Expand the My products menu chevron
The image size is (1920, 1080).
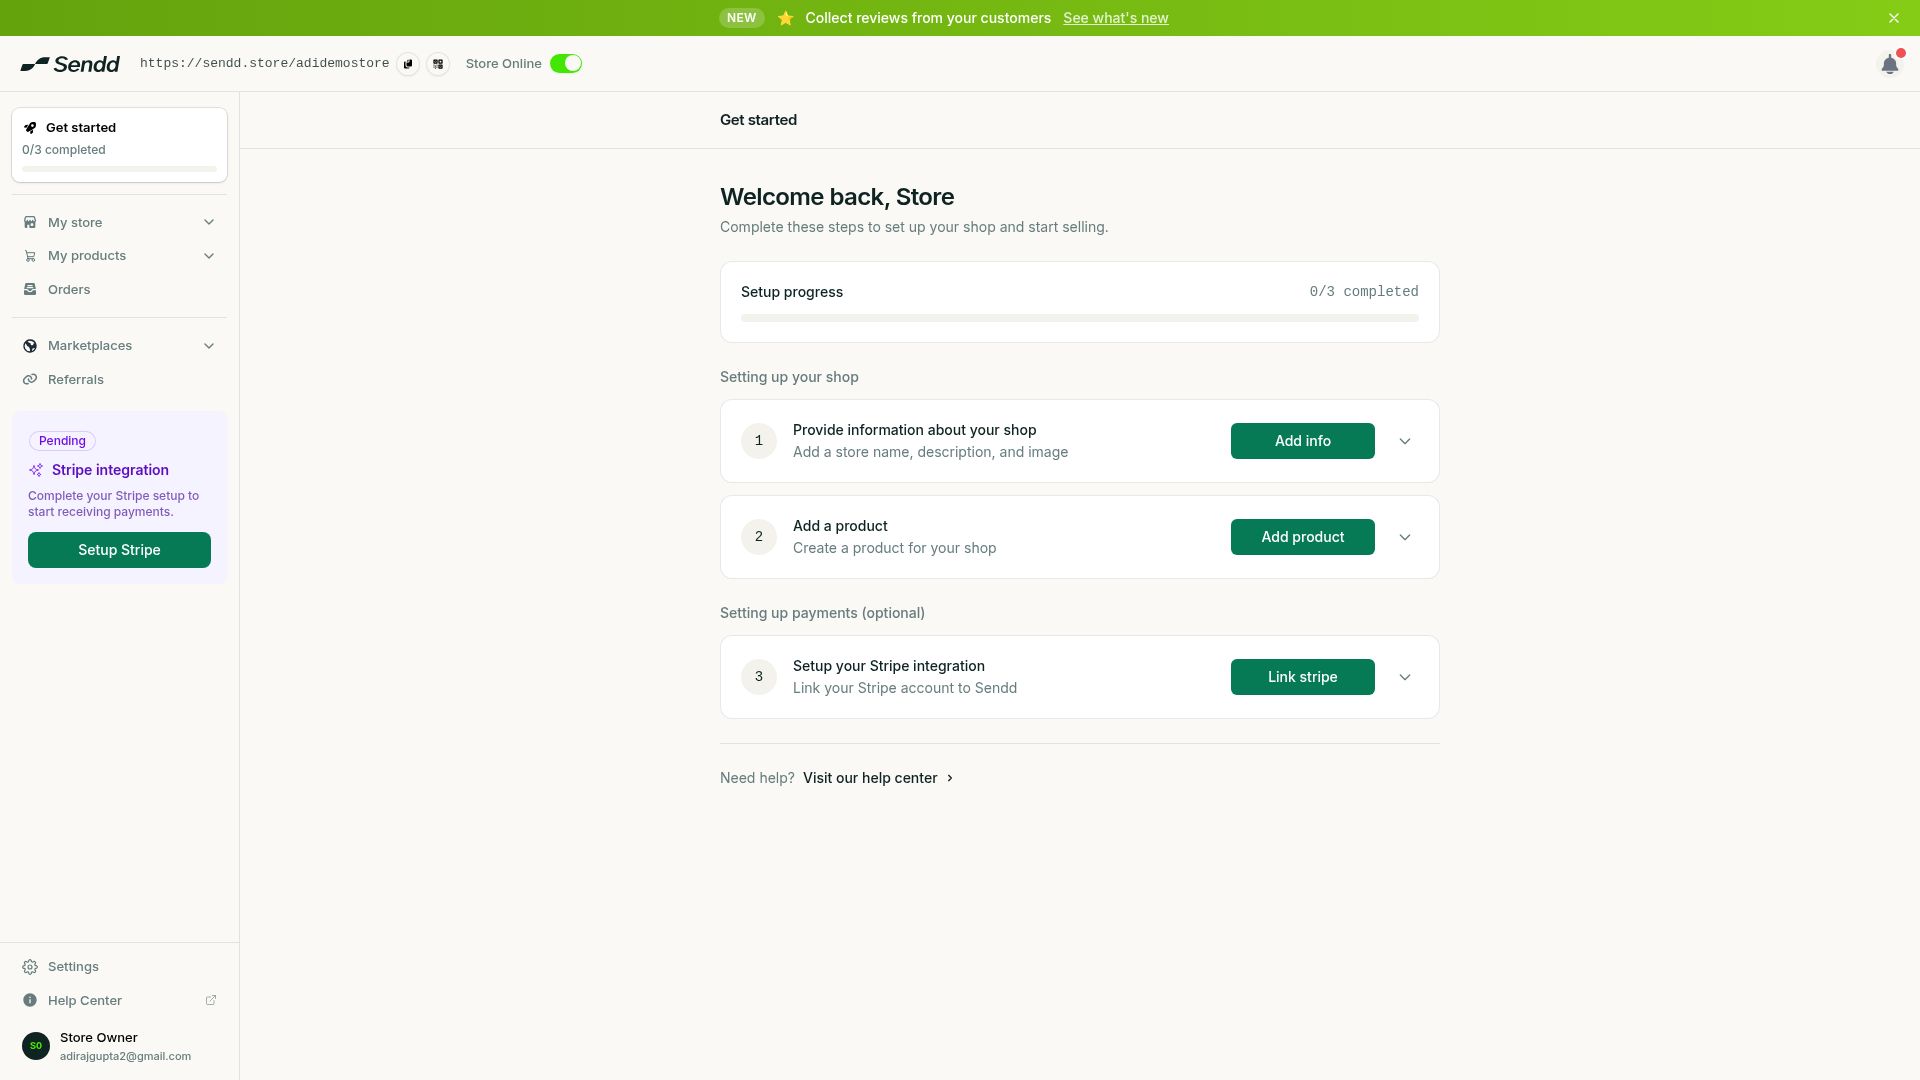pos(209,256)
